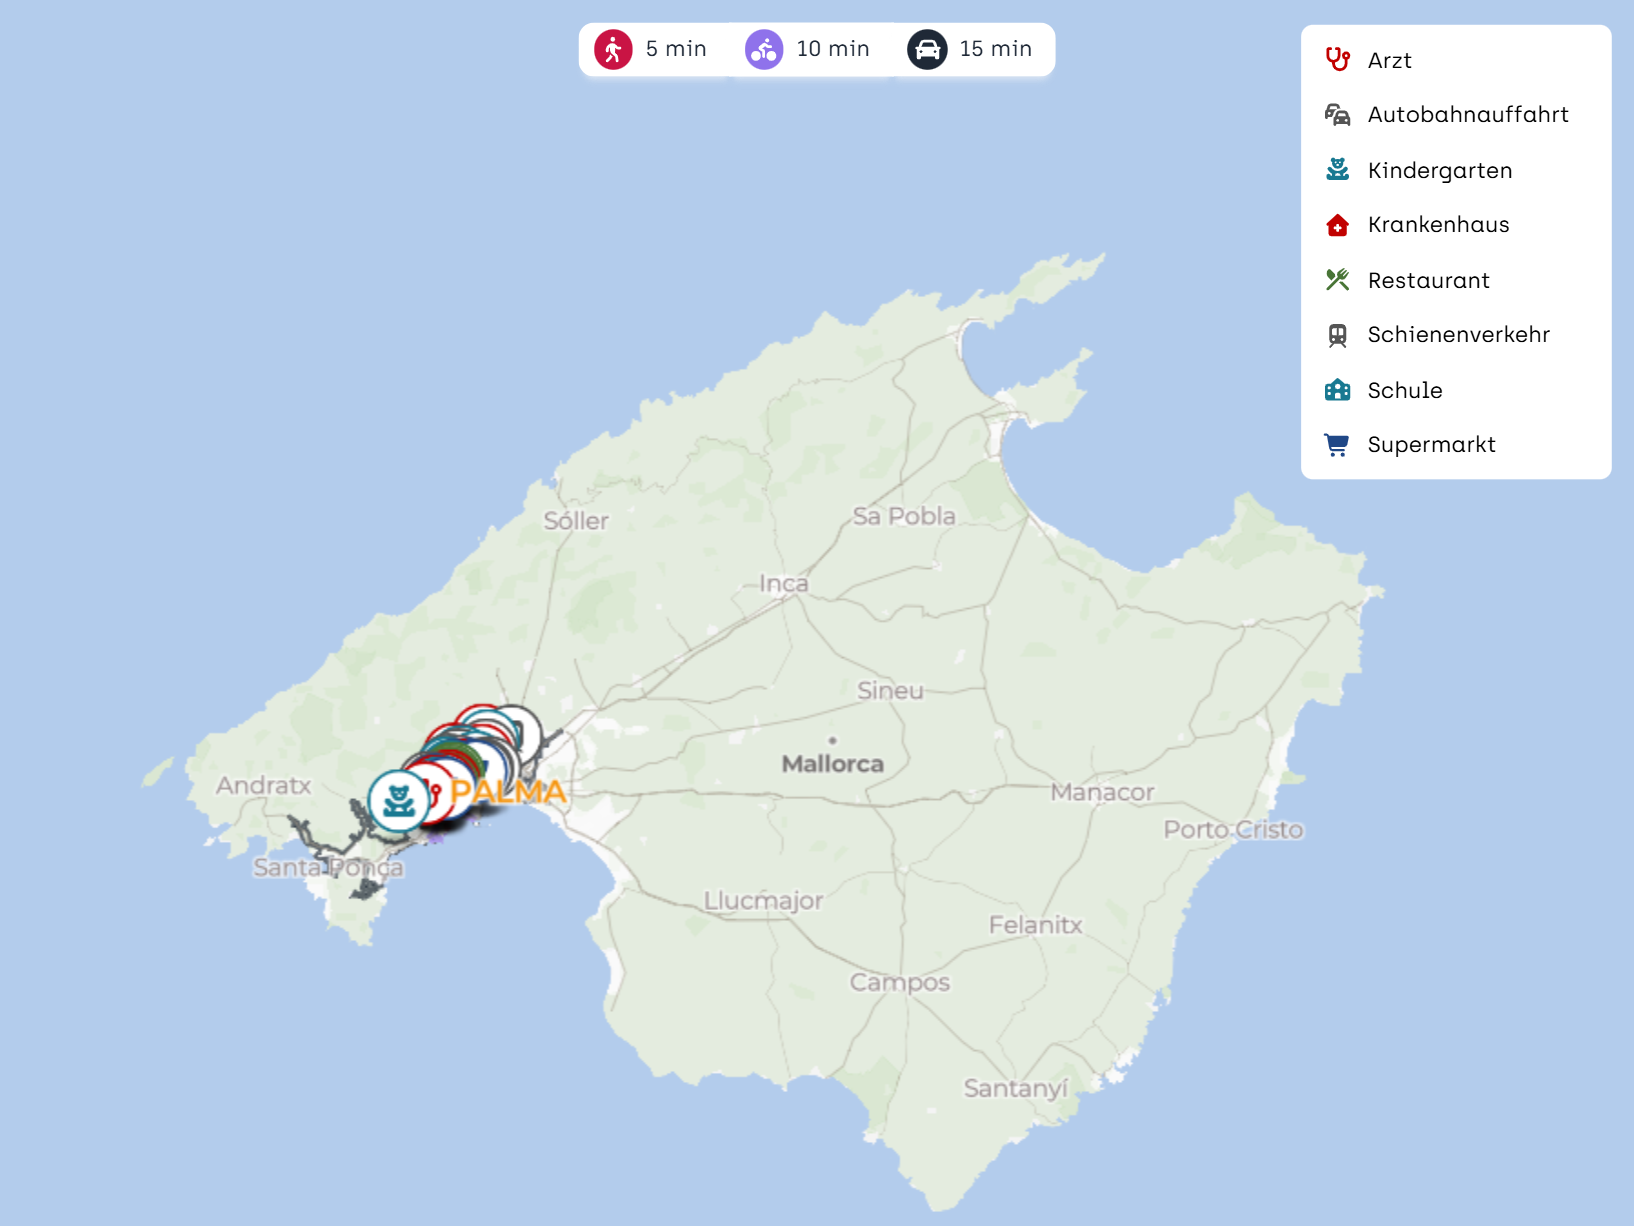
Task: Click the purple cycling 10 min icon
Action: pyautogui.click(x=764, y=49)
